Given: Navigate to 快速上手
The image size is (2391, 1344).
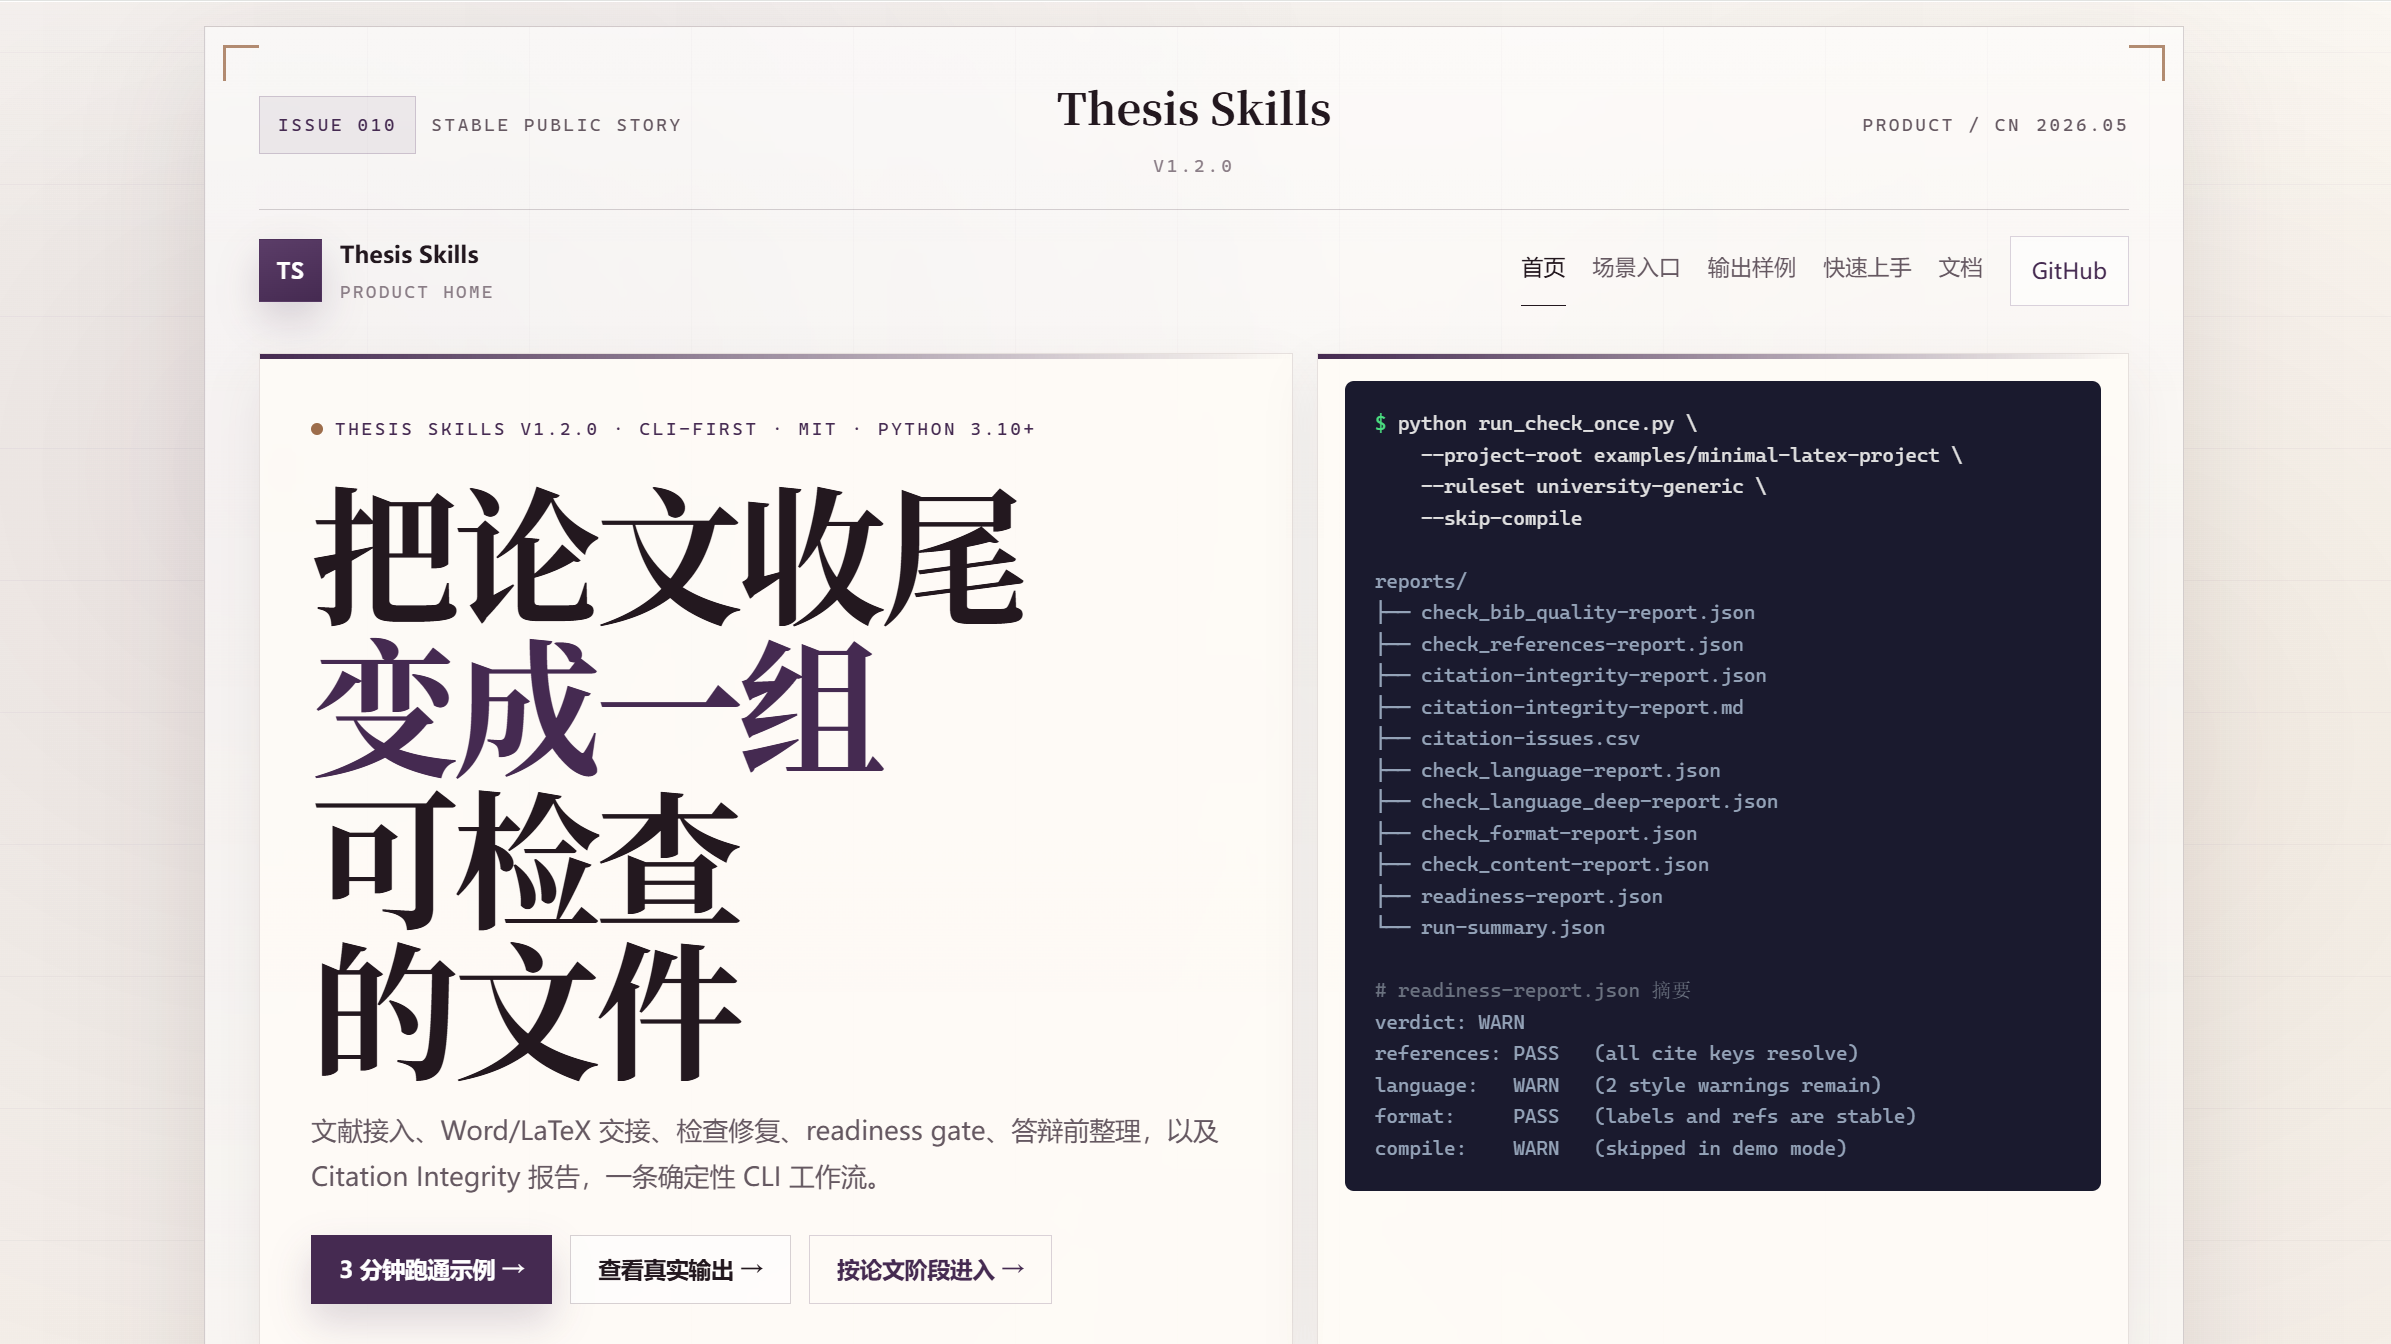Looking at the screenshot, I should point(1867,268).
